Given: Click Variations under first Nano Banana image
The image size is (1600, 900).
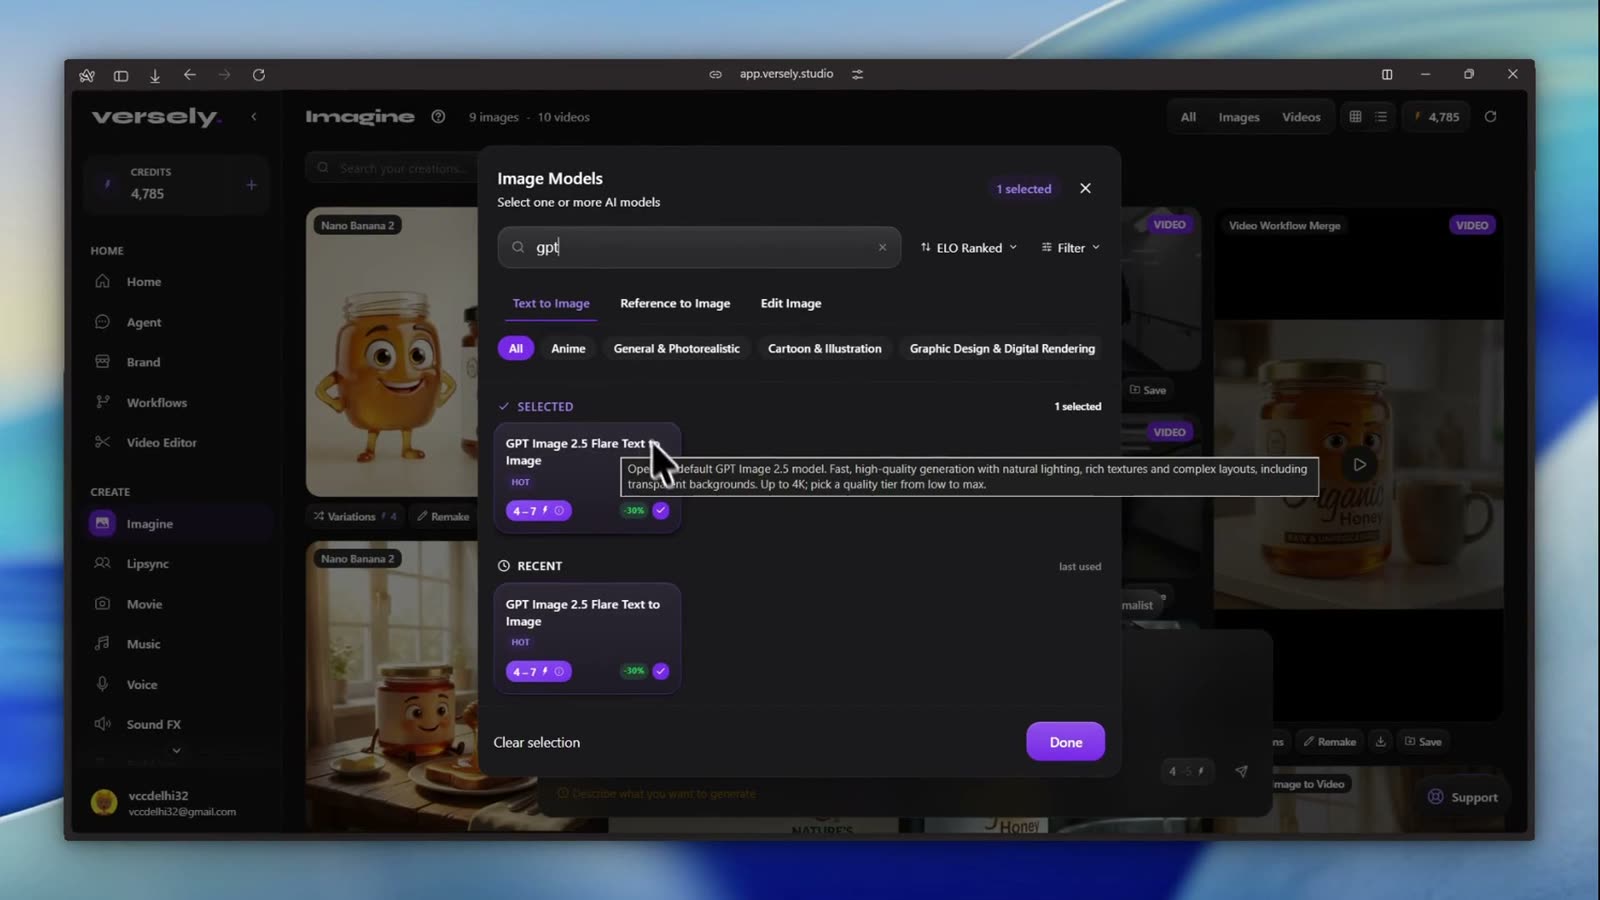Looking at the screenshot, I should pos(354,517).
